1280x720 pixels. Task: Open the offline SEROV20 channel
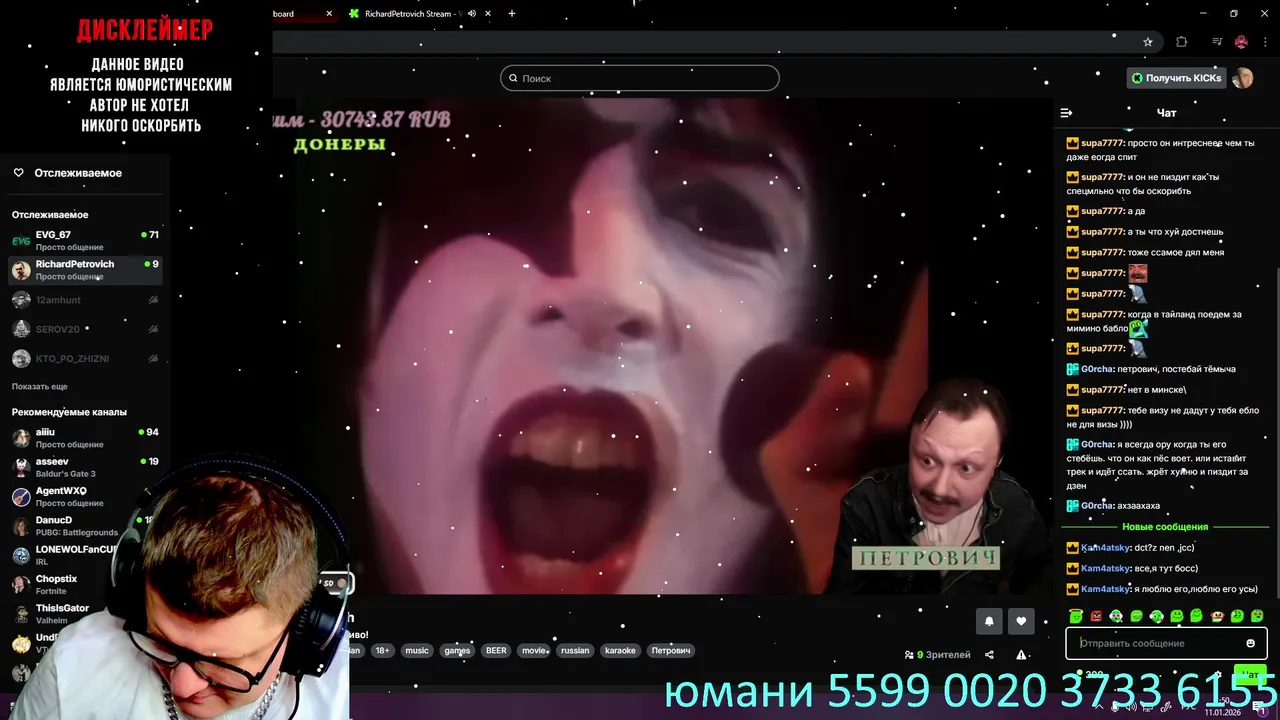click(85, 329)
